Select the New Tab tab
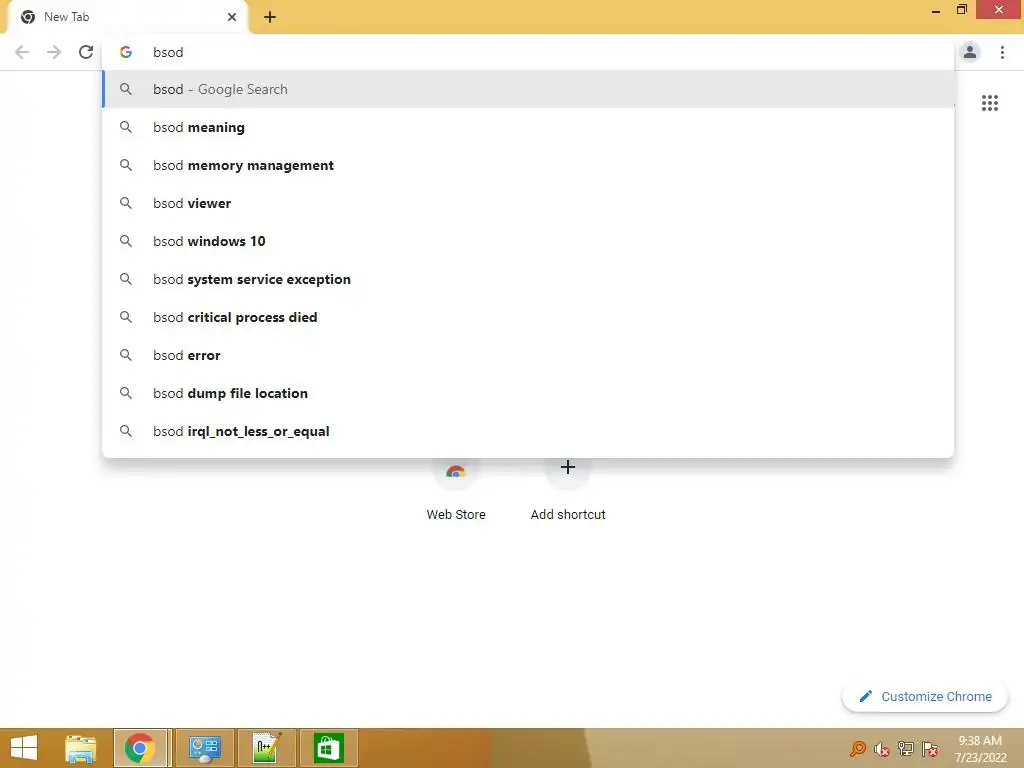Viewport: 1024px width, 768px height. [127, 17]
